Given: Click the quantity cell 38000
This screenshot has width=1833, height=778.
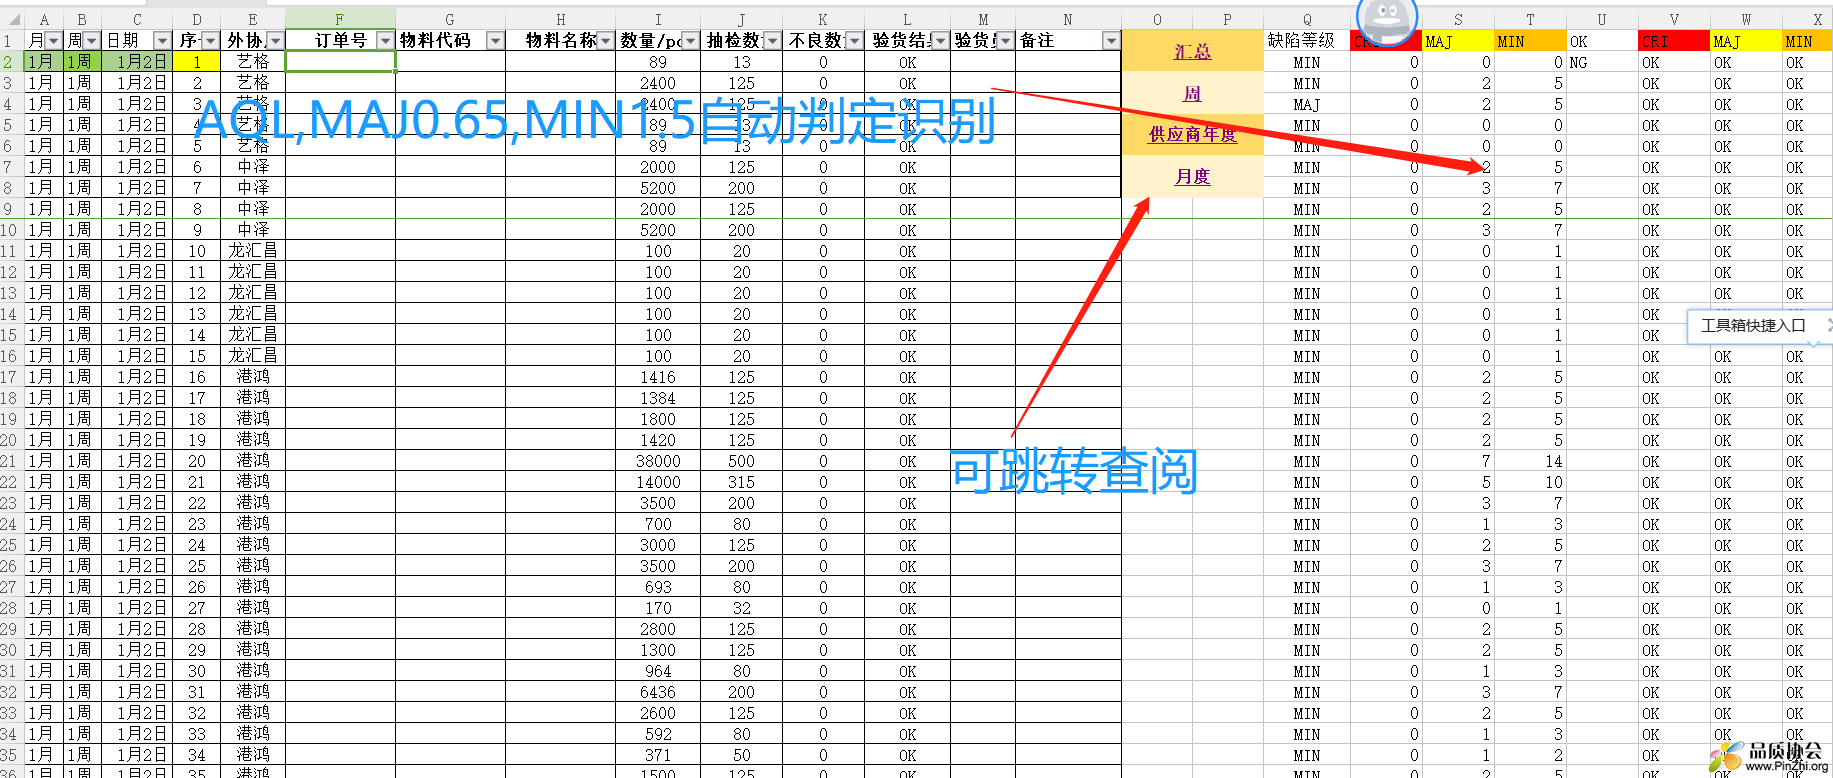Looking at the screenshot, I should [x=658, y=461].
